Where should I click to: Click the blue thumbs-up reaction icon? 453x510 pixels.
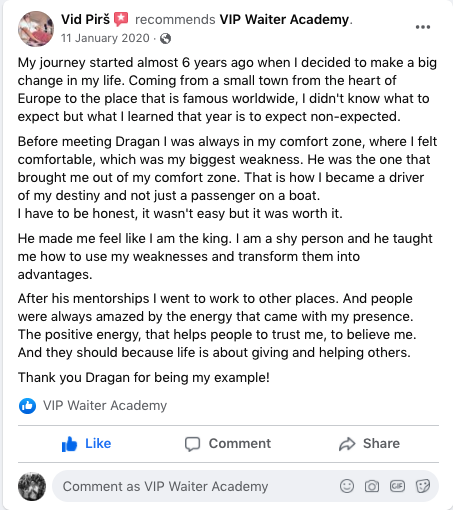click(27, 406)
